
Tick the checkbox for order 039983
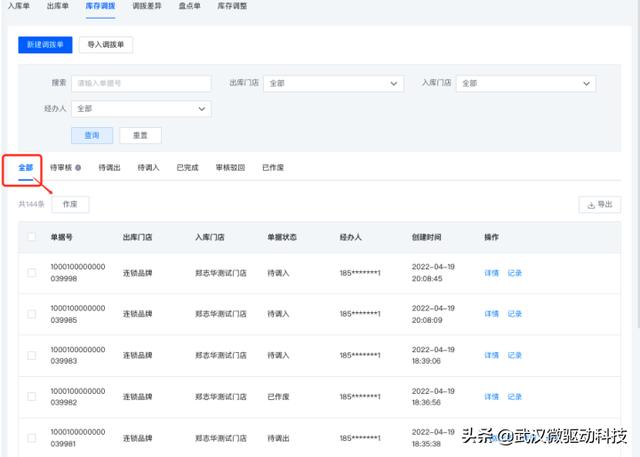point(32,355)
